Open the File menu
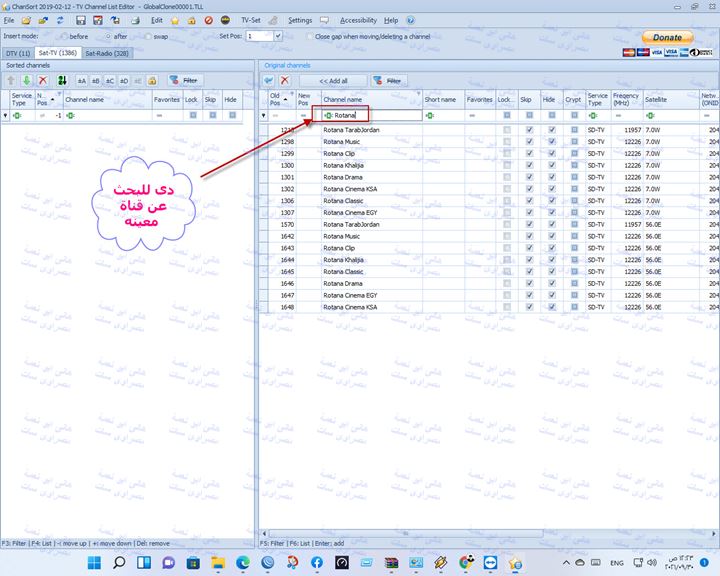 coord(9,20)
